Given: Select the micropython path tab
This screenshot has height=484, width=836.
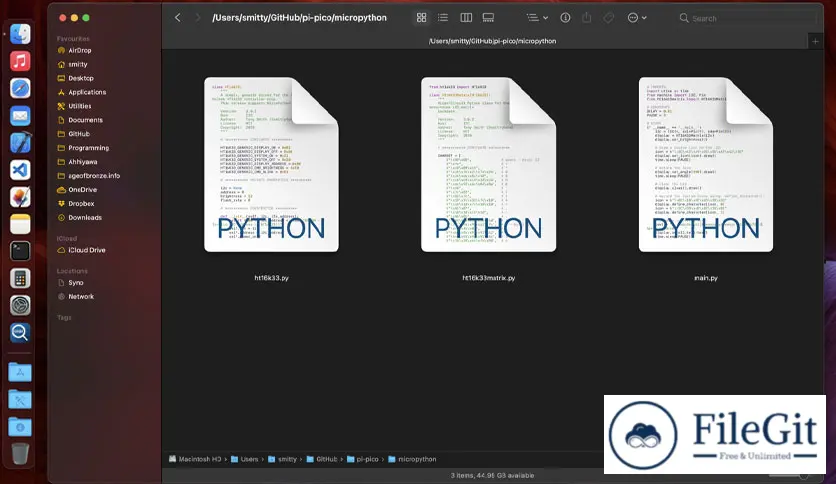Looking at the screenshot, I should (x=492, y=41).
